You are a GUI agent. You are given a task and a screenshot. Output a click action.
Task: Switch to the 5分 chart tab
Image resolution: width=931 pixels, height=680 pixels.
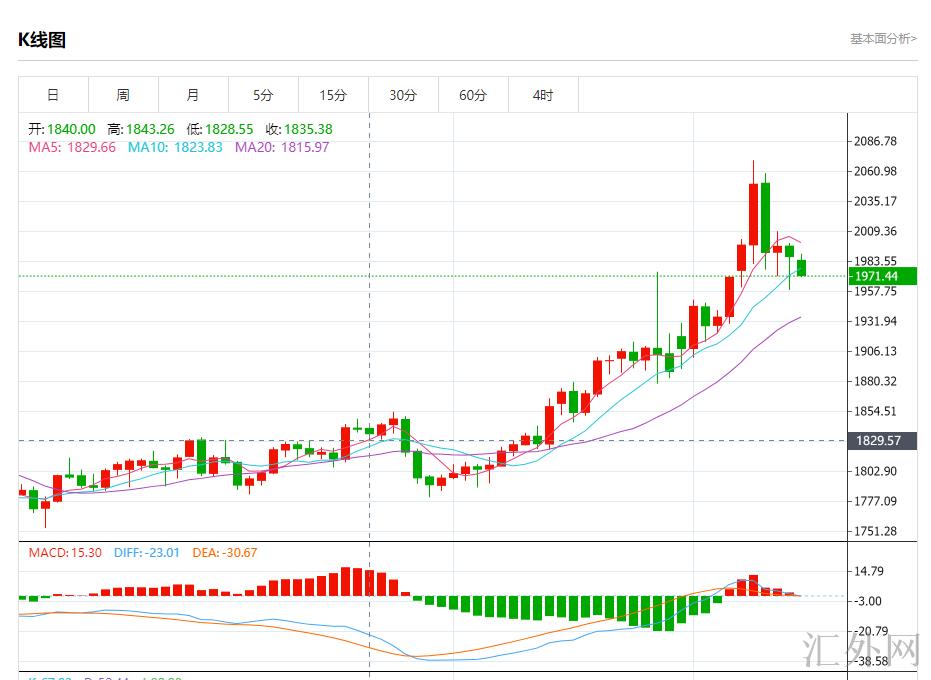[x=263, y=95]
